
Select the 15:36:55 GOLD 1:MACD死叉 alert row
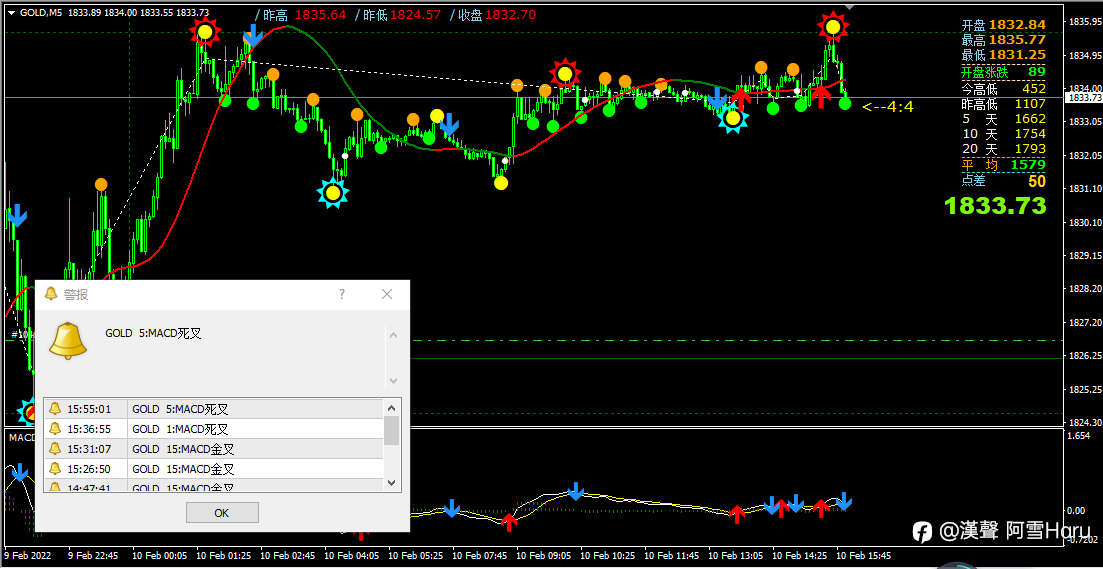[x=214, y=428]
